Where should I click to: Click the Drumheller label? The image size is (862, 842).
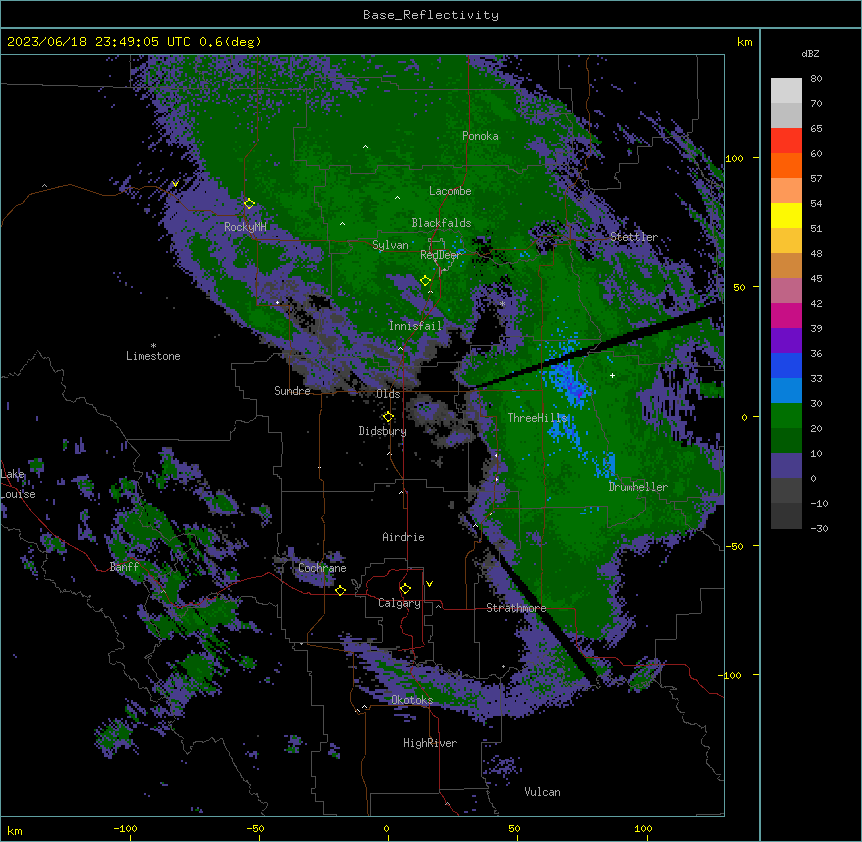coord(638,487)
